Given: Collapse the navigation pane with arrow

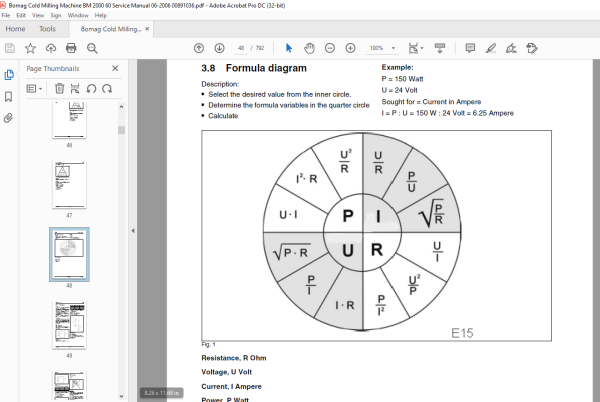Looking at the screenshot, I should (x=133, y=231).
